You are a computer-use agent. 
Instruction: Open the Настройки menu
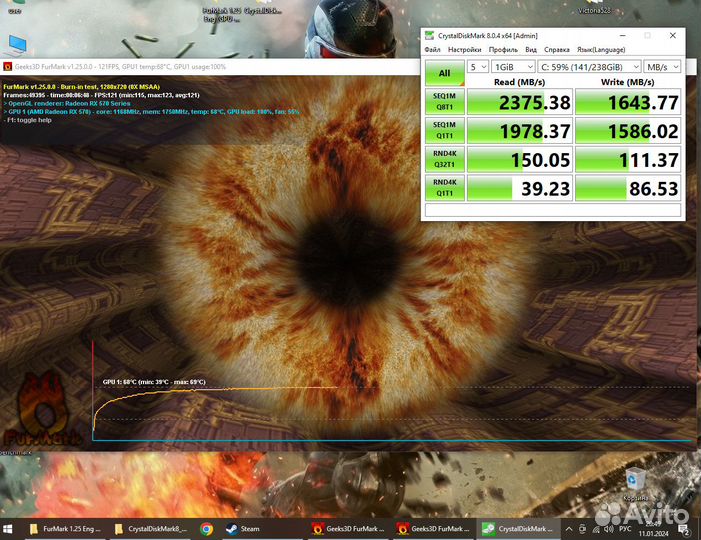click(x=465, y=50)
